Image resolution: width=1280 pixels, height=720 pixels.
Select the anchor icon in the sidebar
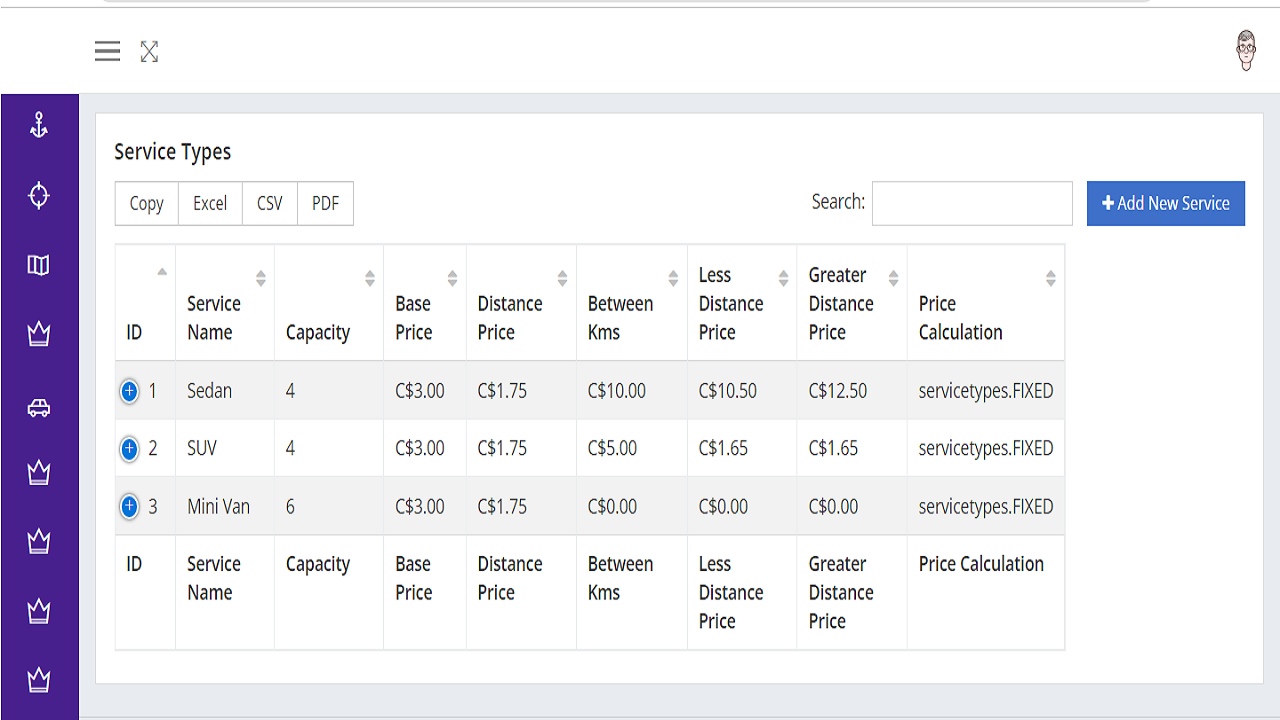tap(39, 125)
